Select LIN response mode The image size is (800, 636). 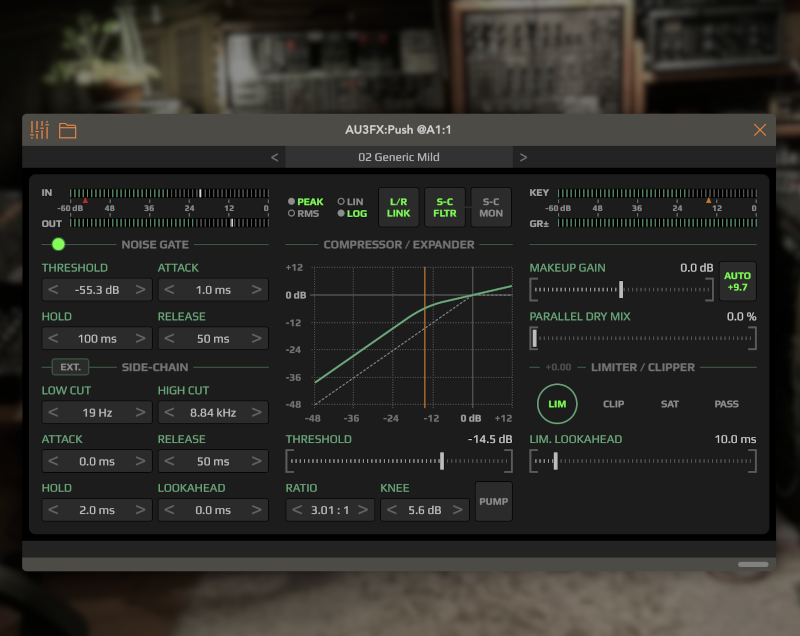pos(351,201)
